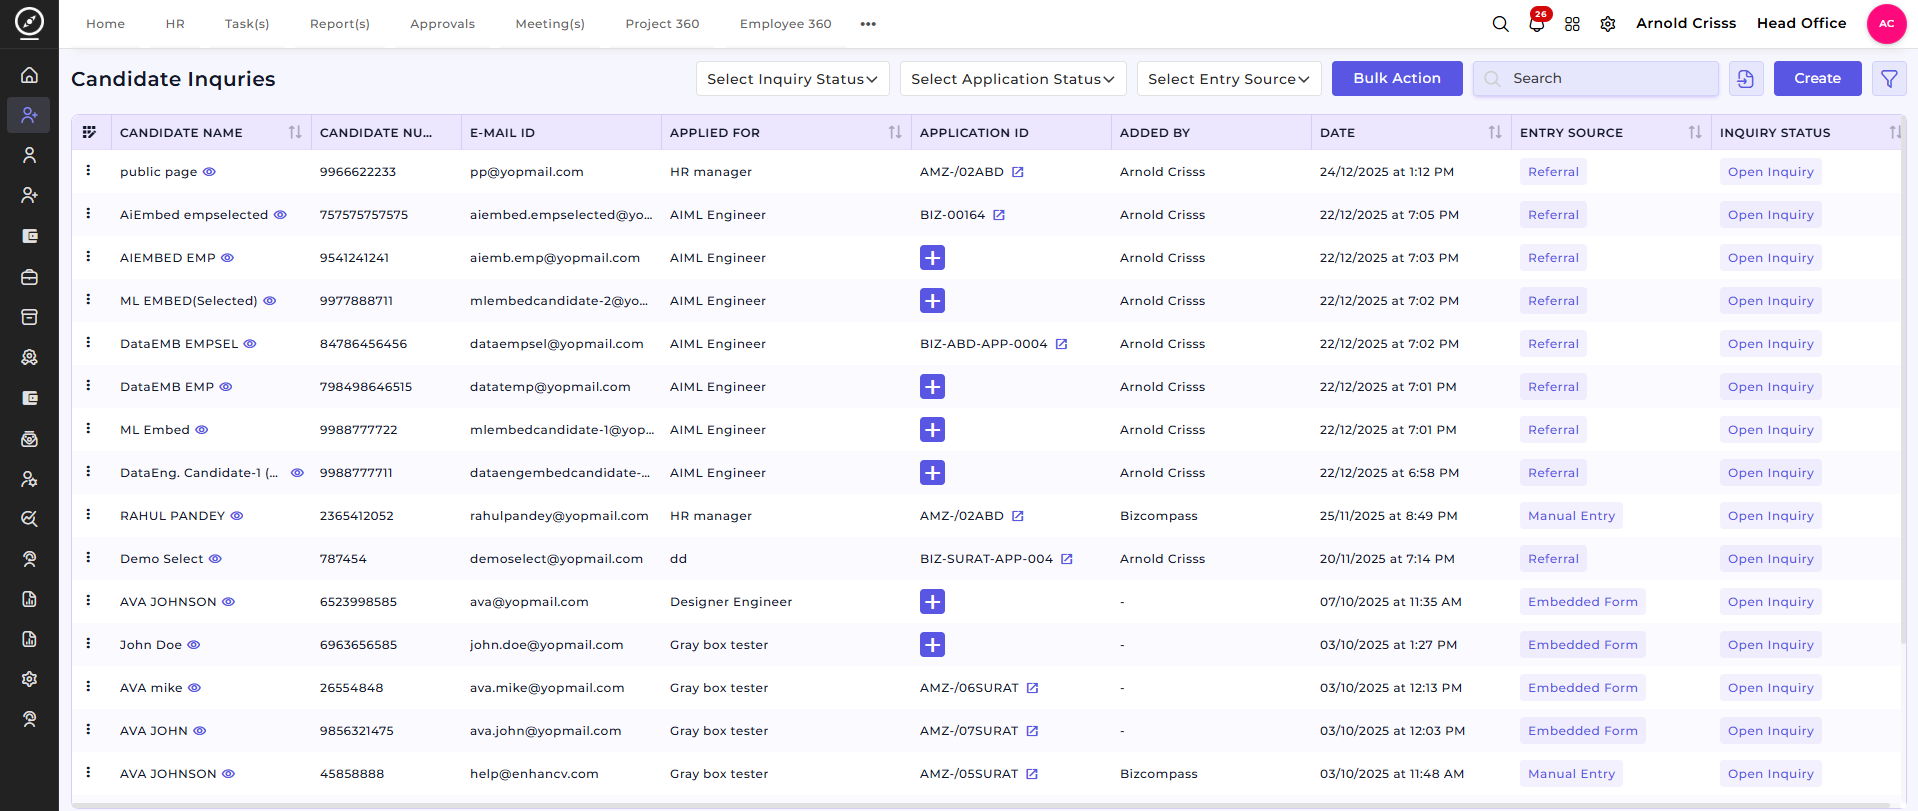View AVA JOHN details via eye icon
This screenshot has height=811, width=1918.
pos(199,731)
